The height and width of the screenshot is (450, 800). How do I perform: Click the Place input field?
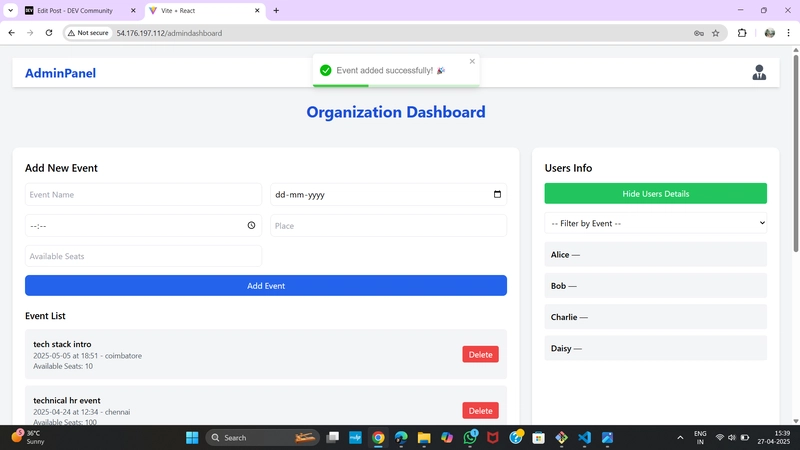coord(388,226)
